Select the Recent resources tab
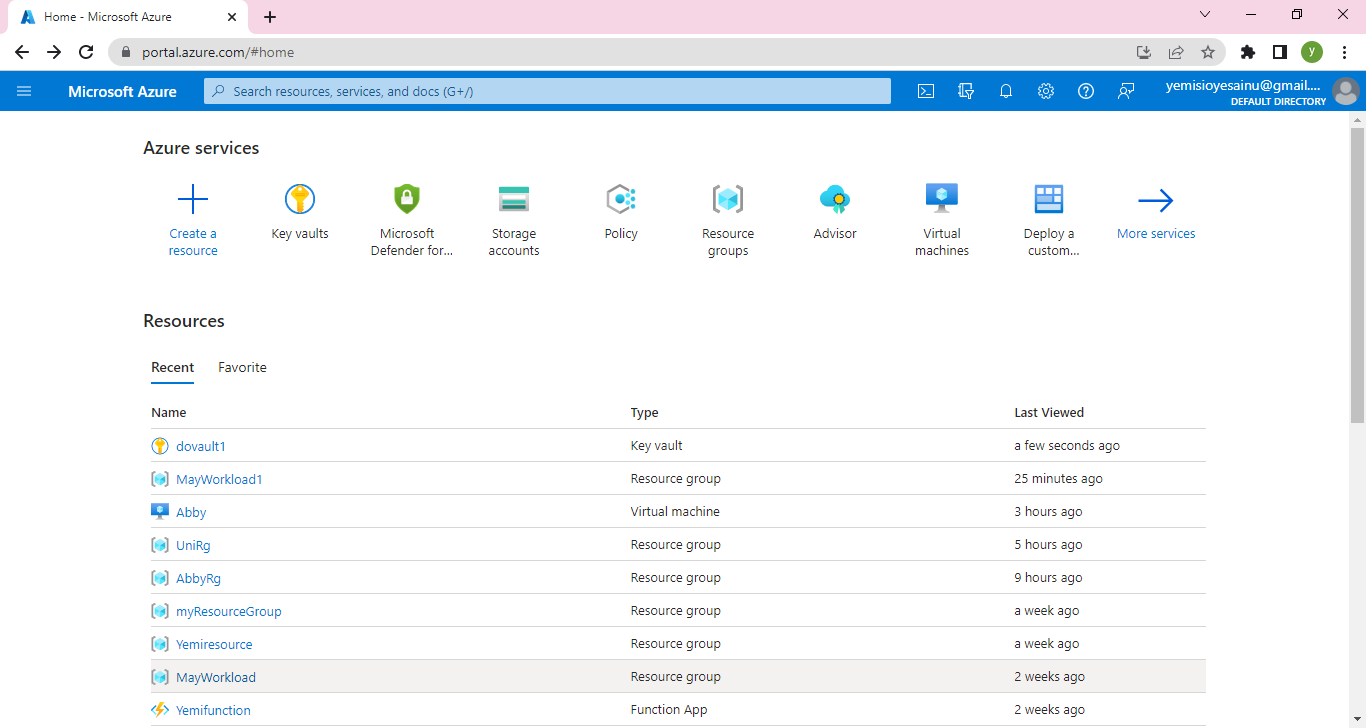The width and height of the screenshot is (1366, 728). coord(172,367)
